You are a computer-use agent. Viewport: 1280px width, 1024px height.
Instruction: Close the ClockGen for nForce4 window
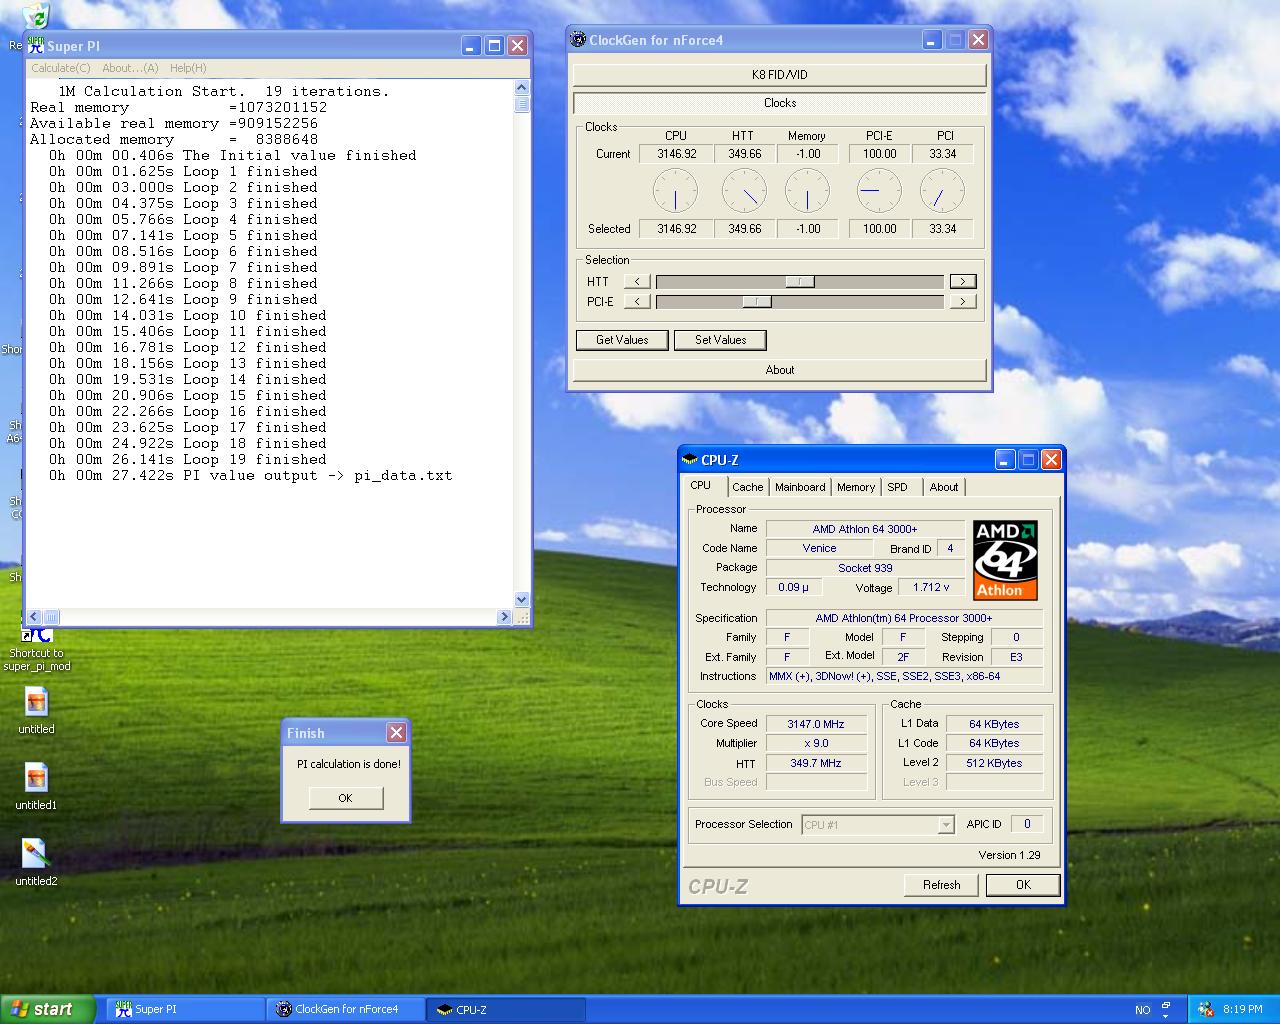(x=978, y=40)
